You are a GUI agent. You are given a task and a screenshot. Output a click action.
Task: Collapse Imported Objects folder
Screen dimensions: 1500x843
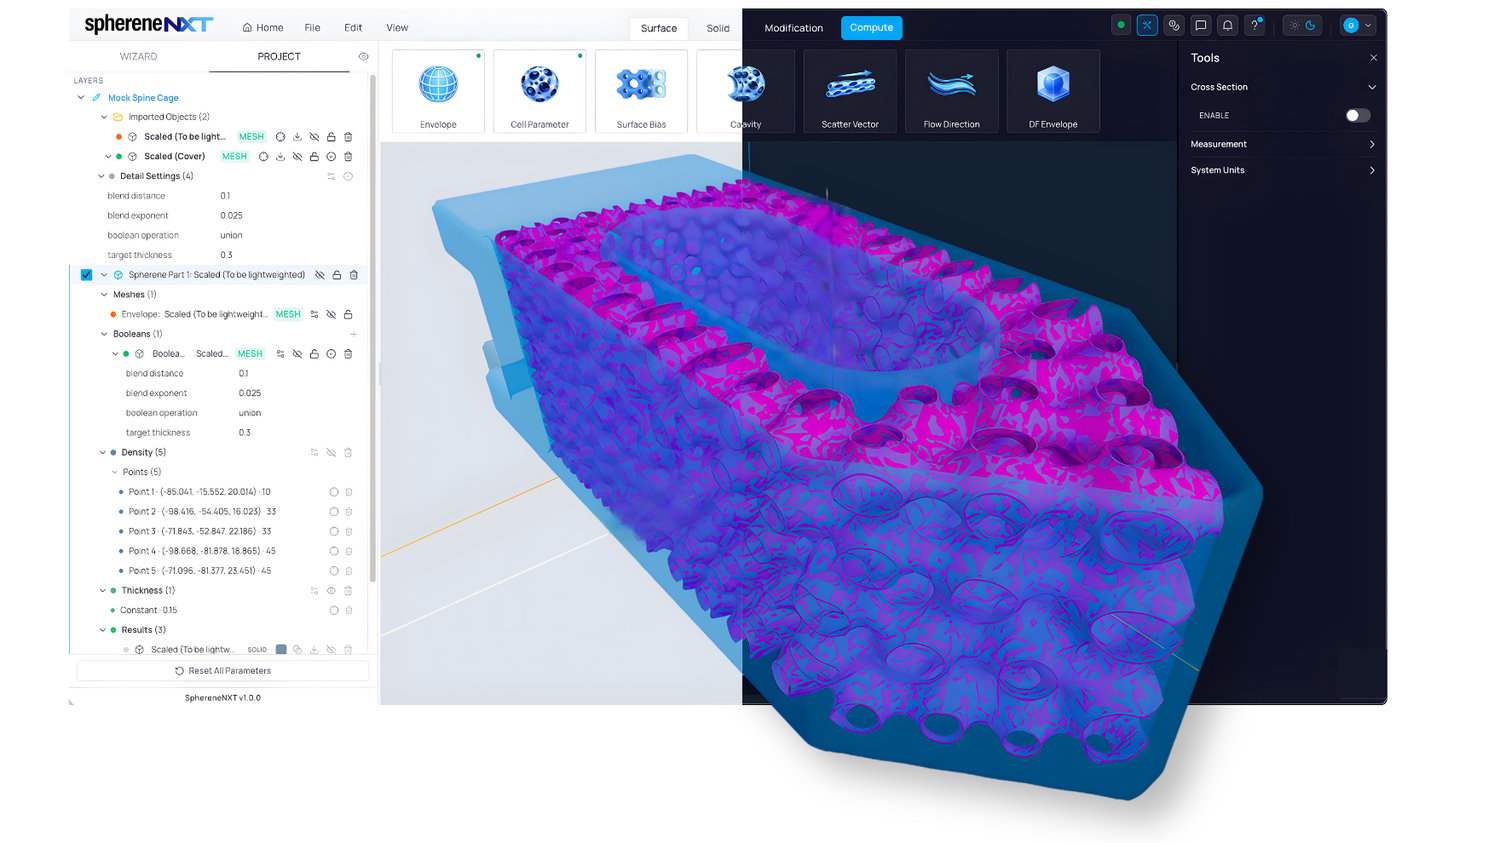click(104, 117)
